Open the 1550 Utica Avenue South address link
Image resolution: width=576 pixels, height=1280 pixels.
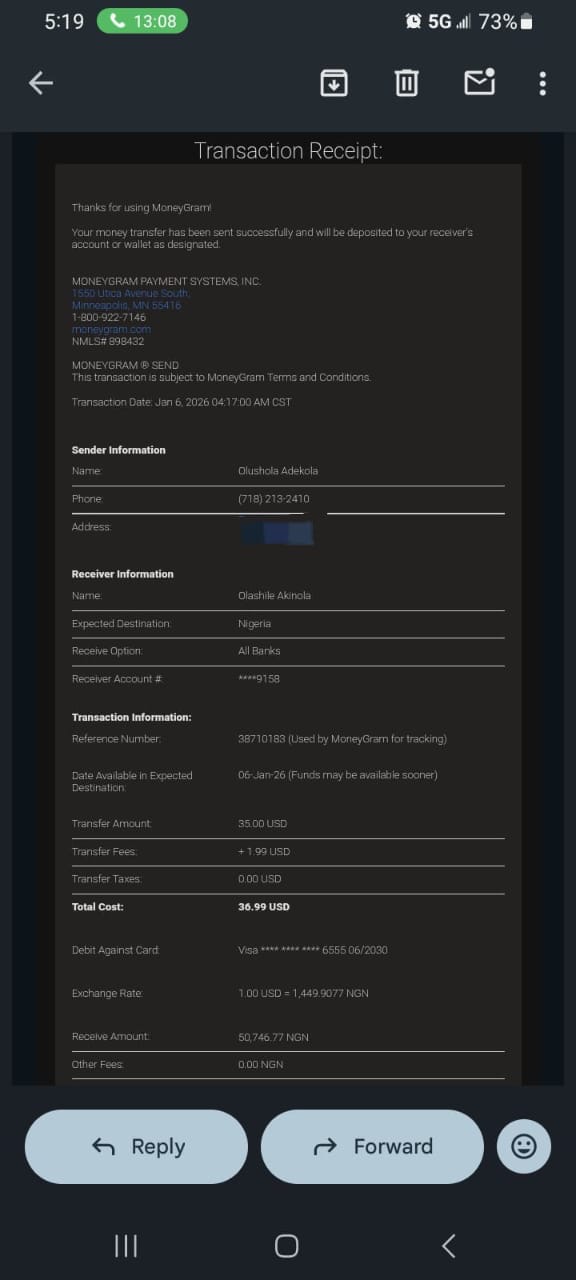point(130,294)
